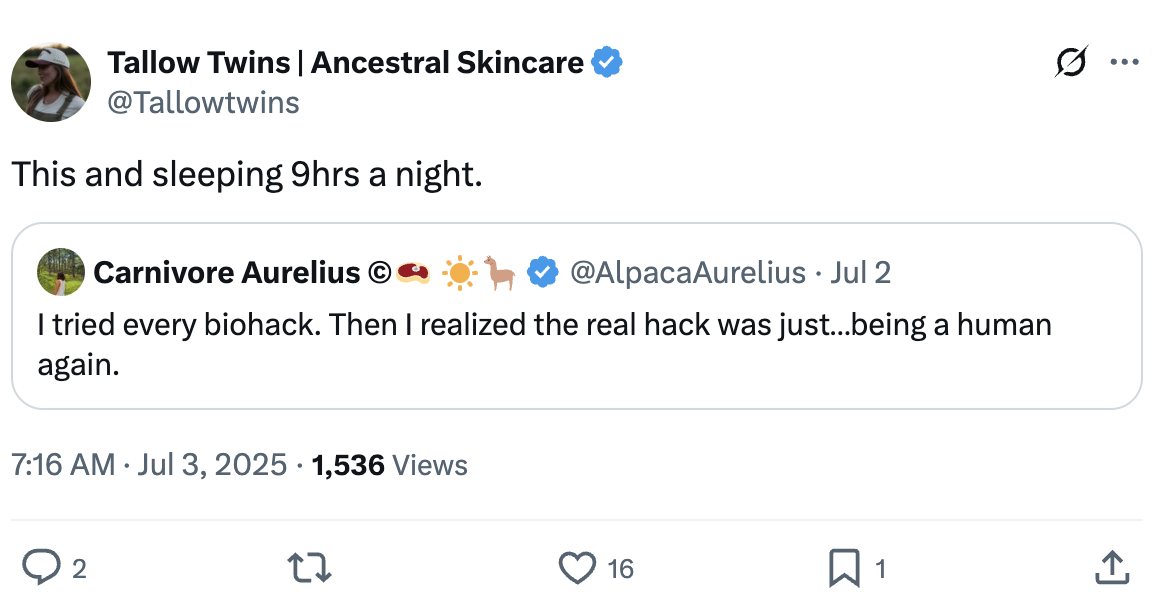1152x605 pixels.
Task: Click the Tallow Twins verified badge
Action: [x=607, y=62]
